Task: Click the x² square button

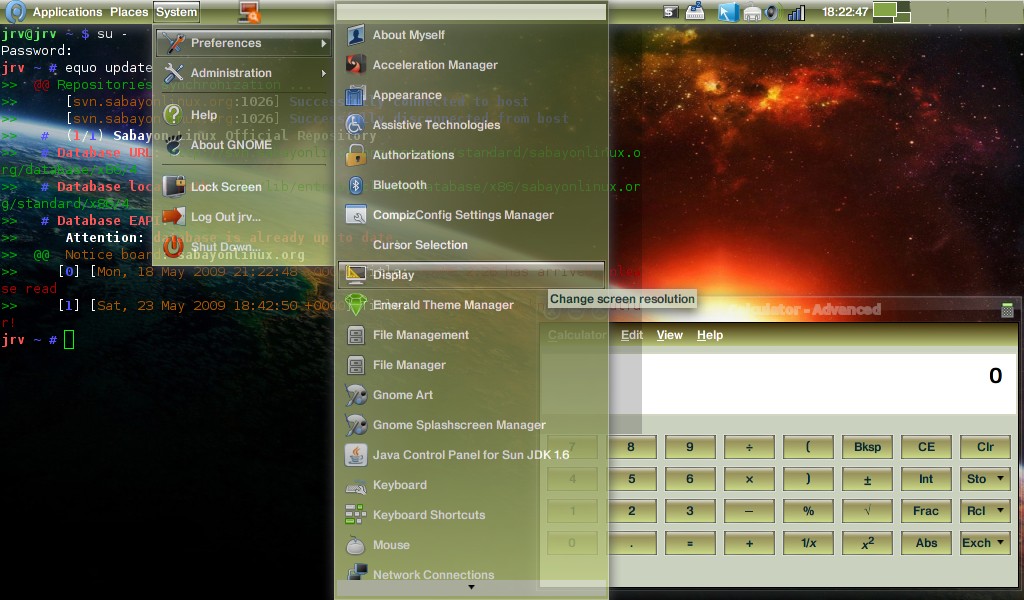Action: coord(867,543)
